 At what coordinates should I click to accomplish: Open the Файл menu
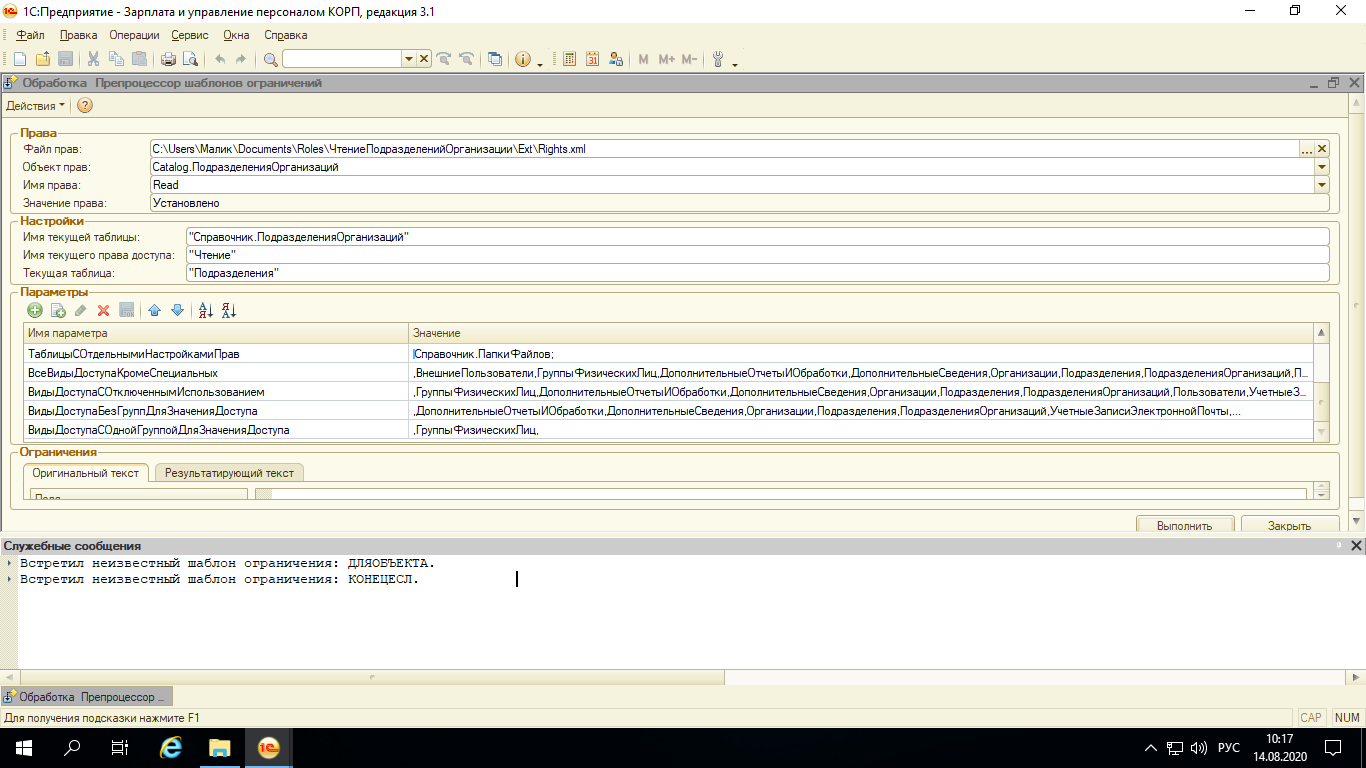point(31,35)
